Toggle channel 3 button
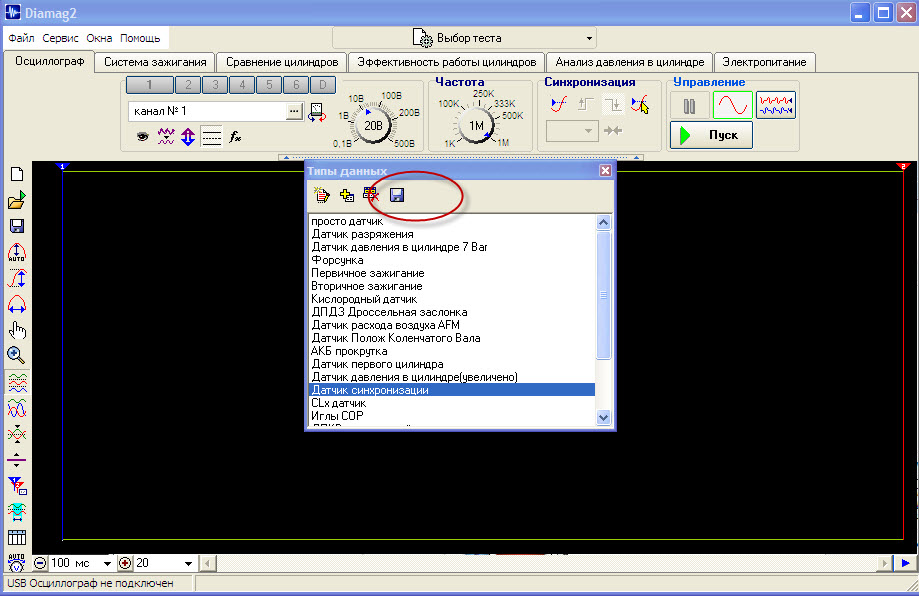919x596 pixels. pyautogui.click(x=215, y=85)
